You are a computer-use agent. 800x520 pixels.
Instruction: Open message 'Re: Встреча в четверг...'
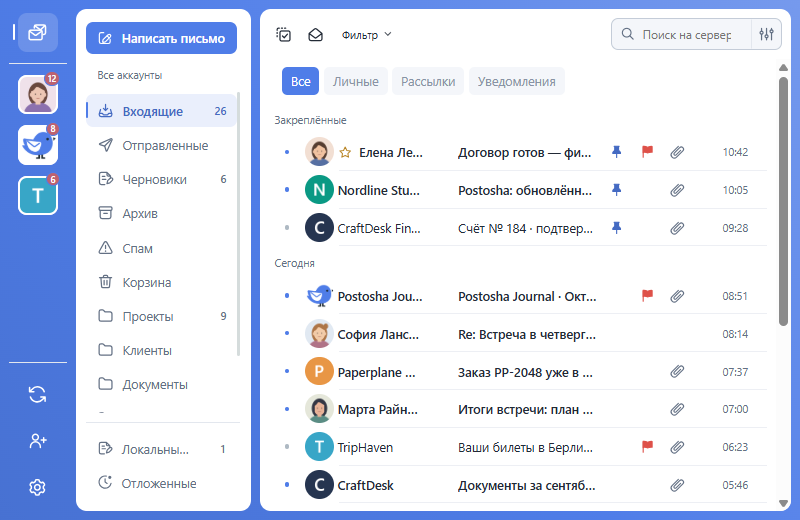point(527,335)
